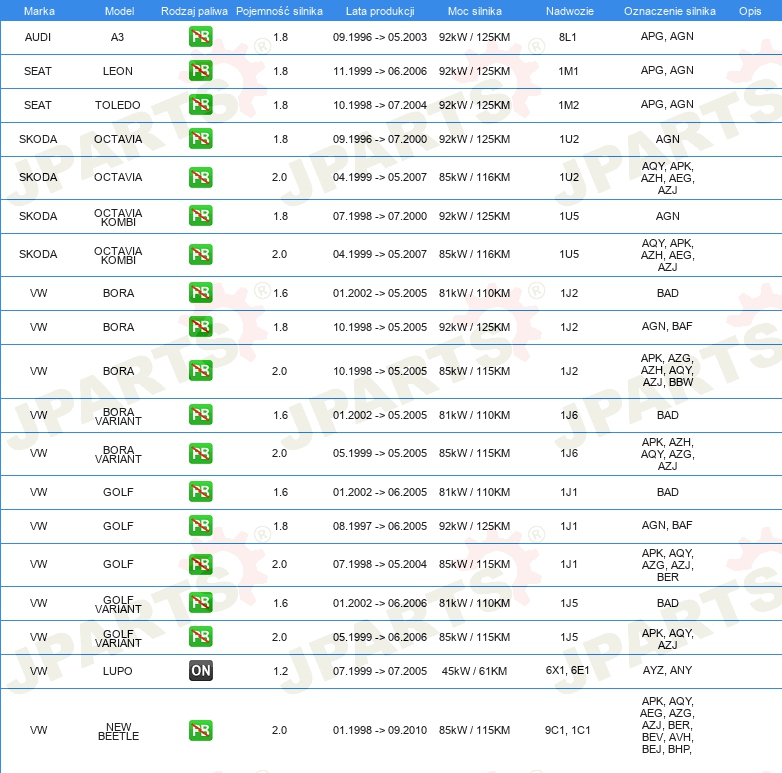Click the petrol fuel icon in the NEW BEETLE row
This screenshot has height=773, width=782.
[200, 730]
